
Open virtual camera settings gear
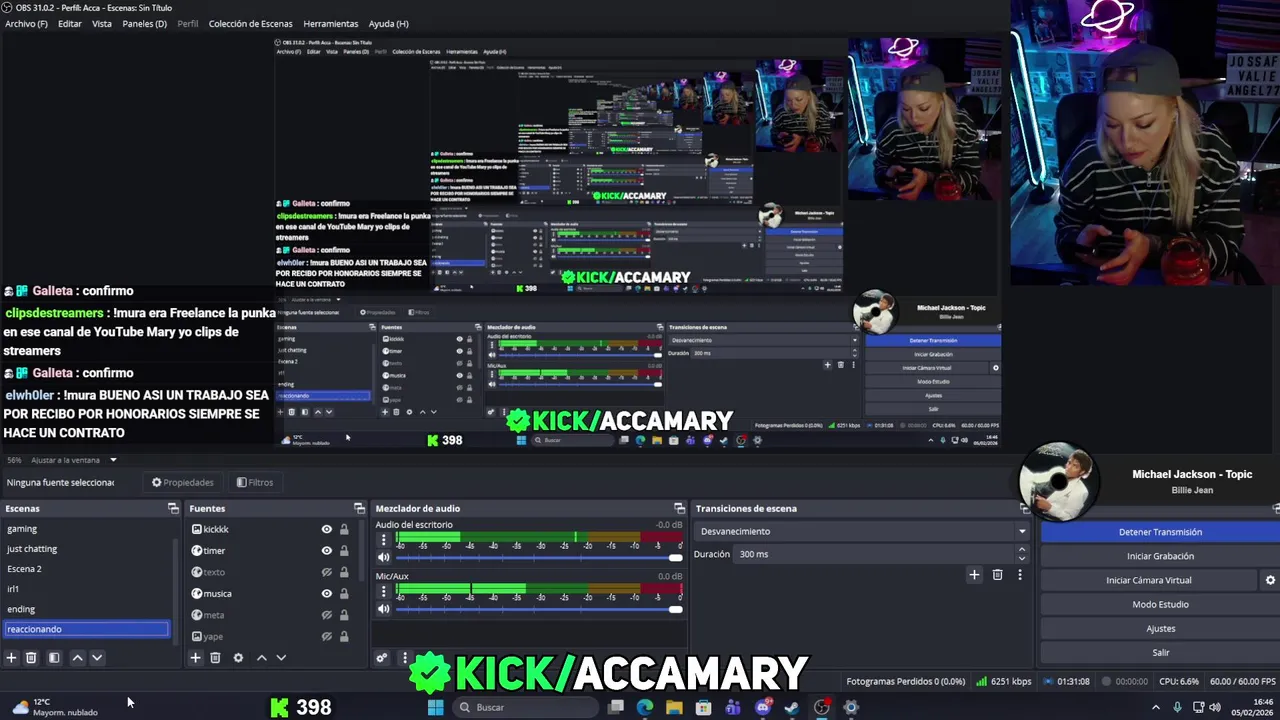click(1270, 580)
